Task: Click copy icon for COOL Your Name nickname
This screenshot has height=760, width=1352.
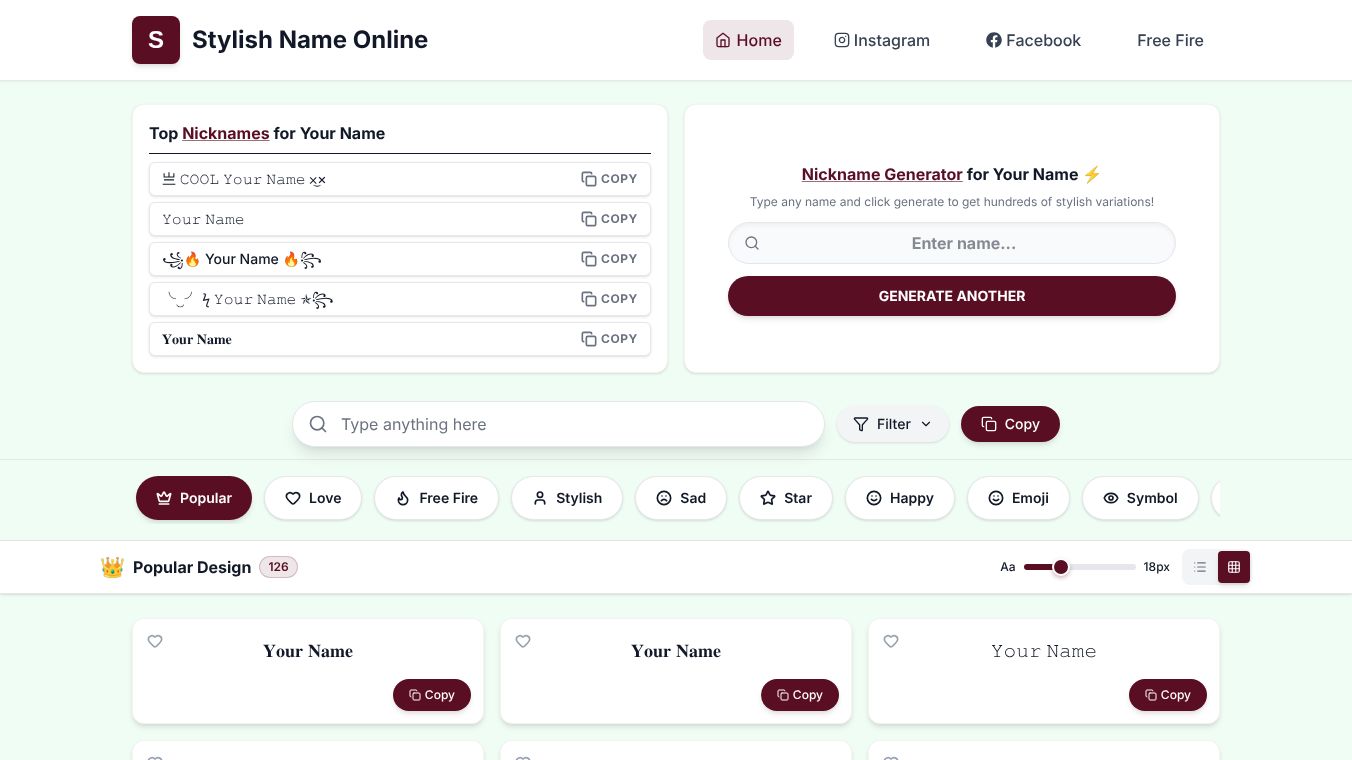Action: tap(589, 179)
